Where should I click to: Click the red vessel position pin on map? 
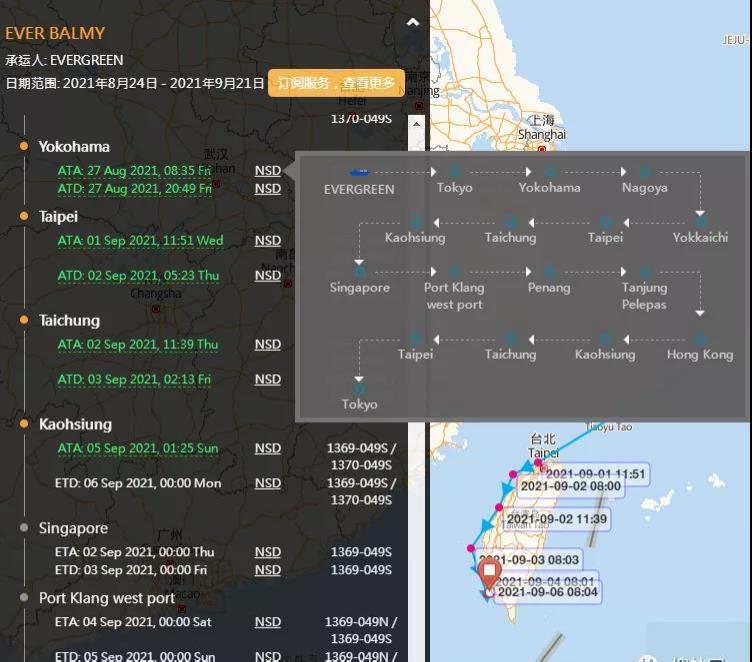click(x=489, y=574)
